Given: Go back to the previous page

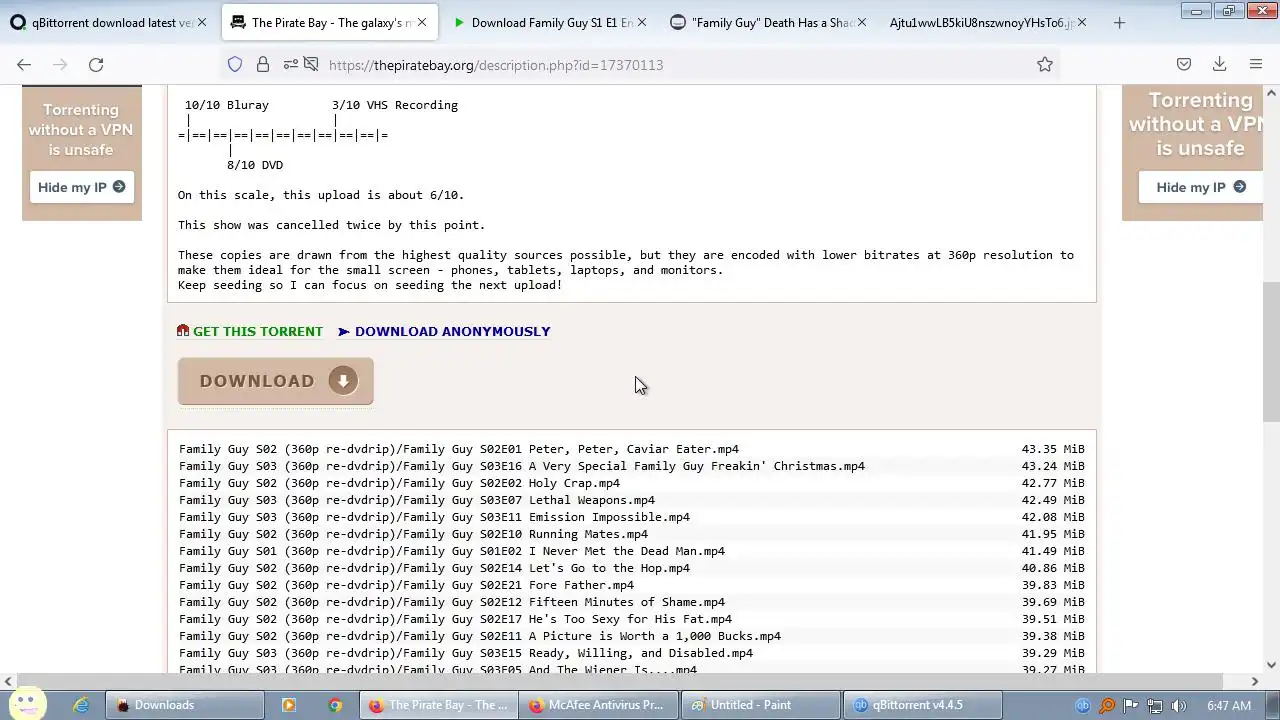Looking at the screenshot, I should [24, 64].
